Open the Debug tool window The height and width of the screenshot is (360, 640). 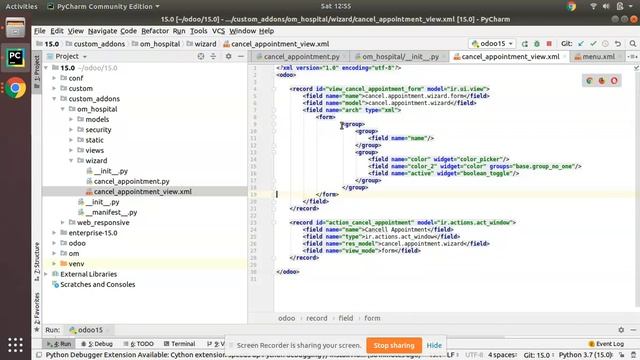tap(97, 344)
